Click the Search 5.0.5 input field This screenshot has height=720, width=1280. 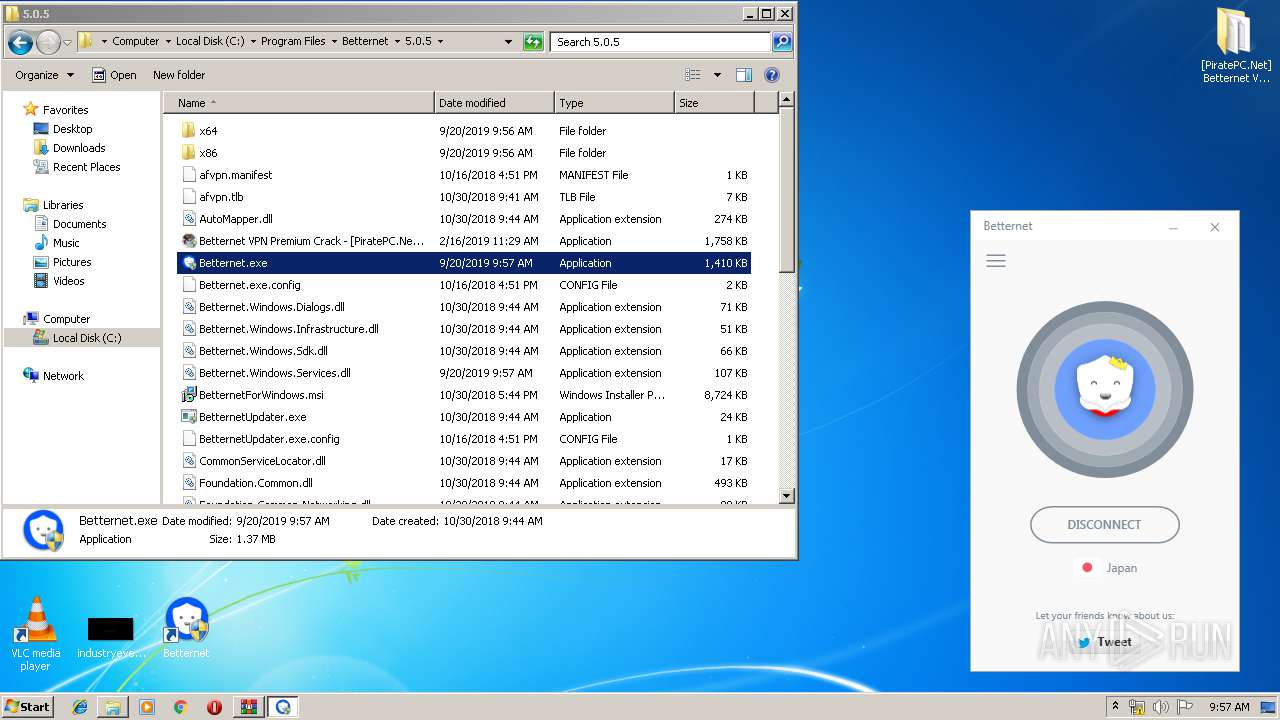tap(660, 42)
